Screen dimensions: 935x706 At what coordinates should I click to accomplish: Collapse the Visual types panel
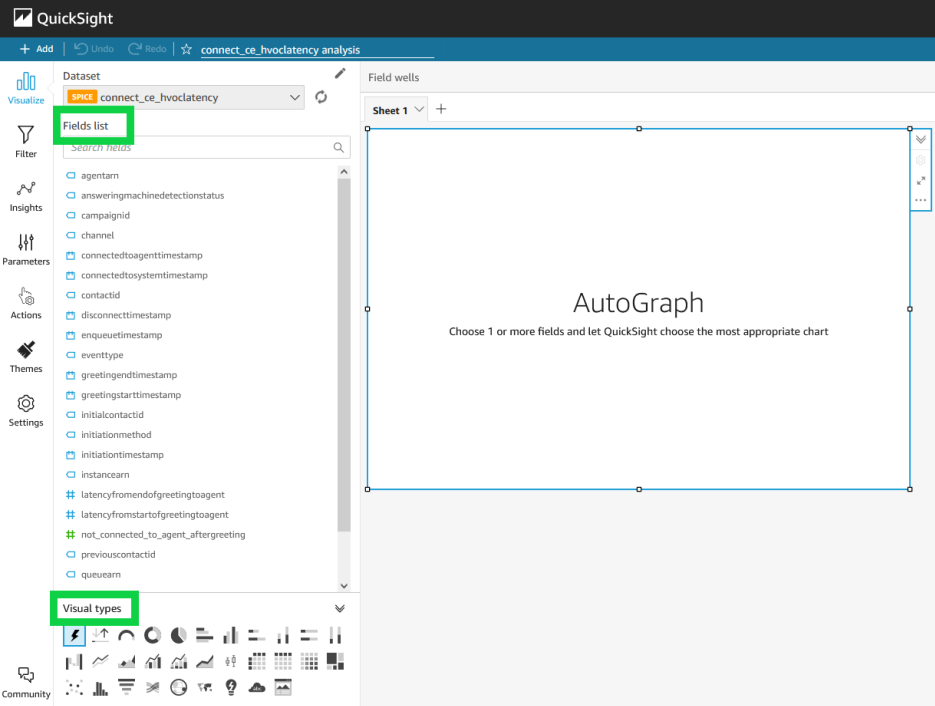339,607
